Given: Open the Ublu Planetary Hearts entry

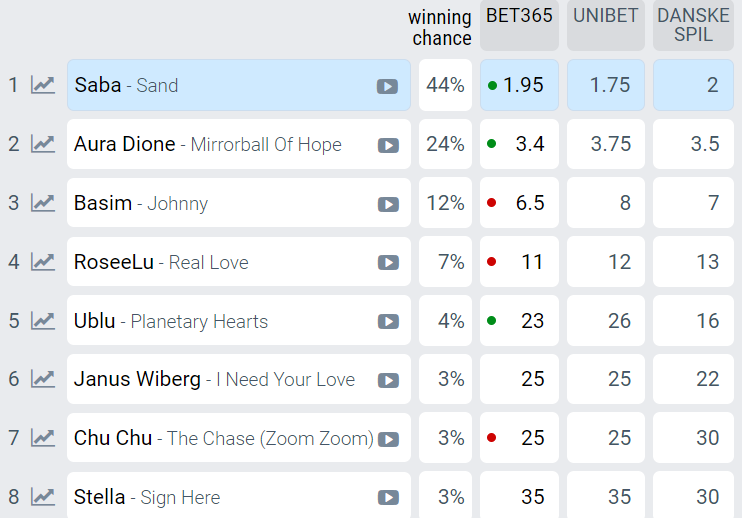Looking at the screenshot, I should coord(238,320).
